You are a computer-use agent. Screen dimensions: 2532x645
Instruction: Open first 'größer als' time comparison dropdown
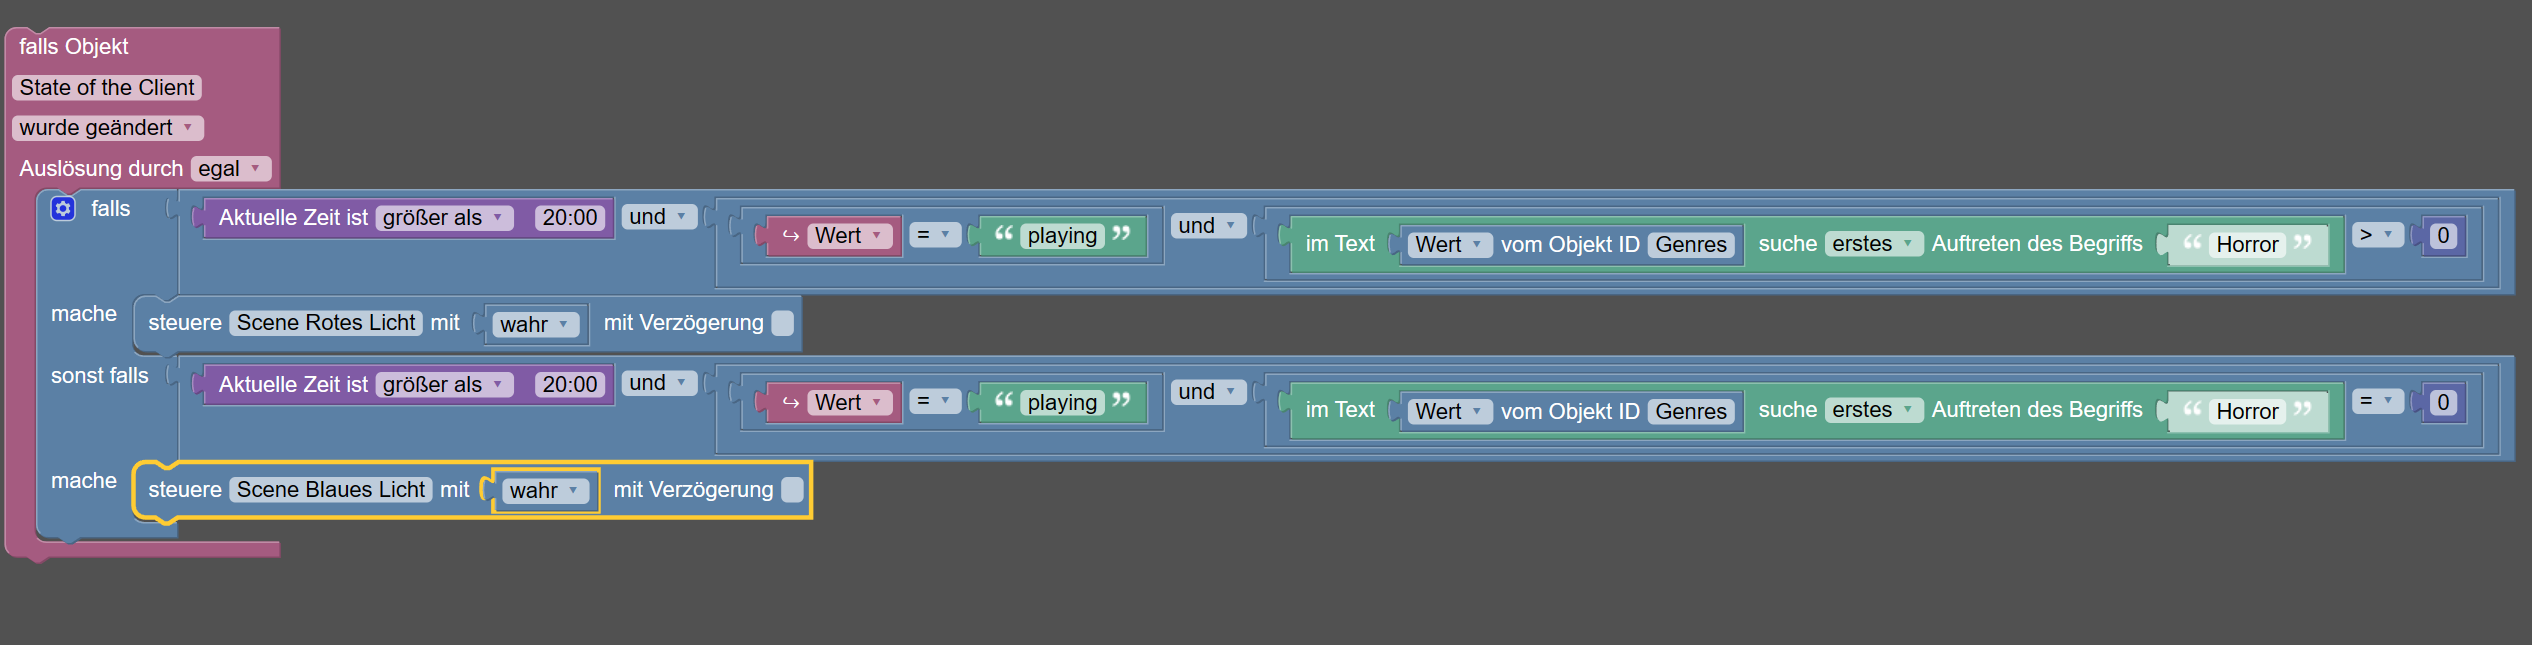(444, 218)
